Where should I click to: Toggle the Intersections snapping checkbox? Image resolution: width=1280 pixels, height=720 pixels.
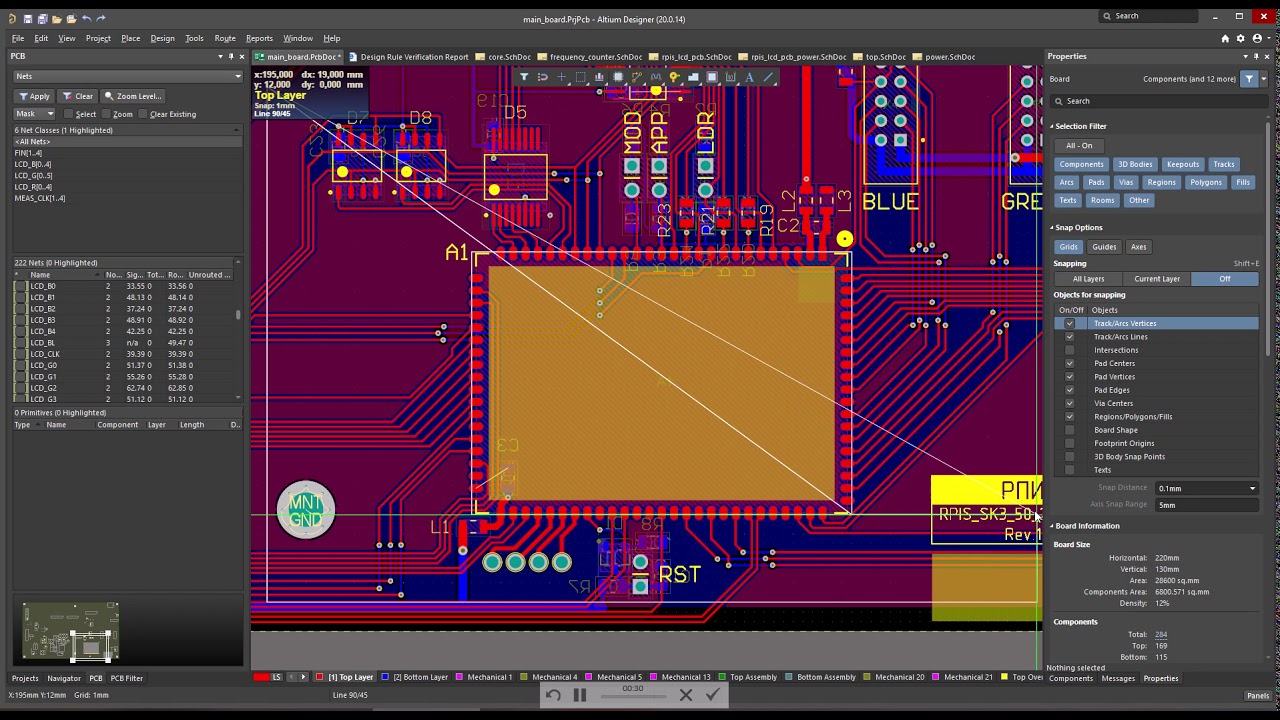tap(1070, 350)
